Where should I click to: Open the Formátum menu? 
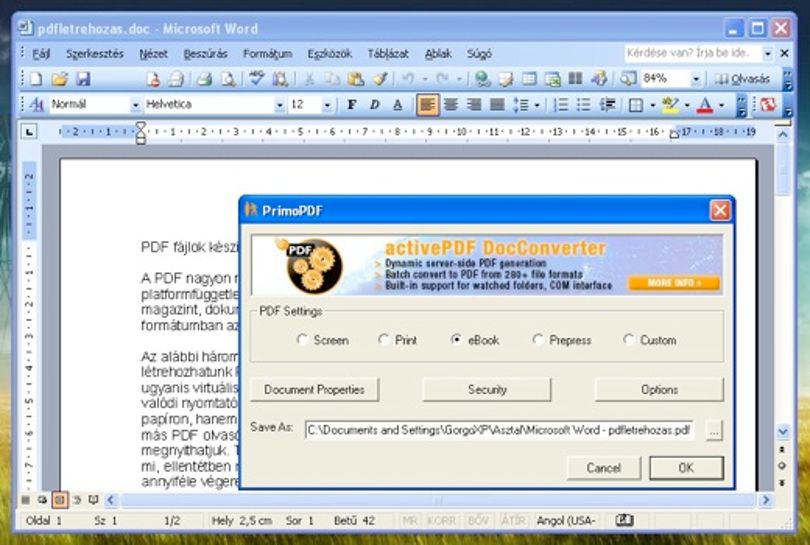pos(268,54)
